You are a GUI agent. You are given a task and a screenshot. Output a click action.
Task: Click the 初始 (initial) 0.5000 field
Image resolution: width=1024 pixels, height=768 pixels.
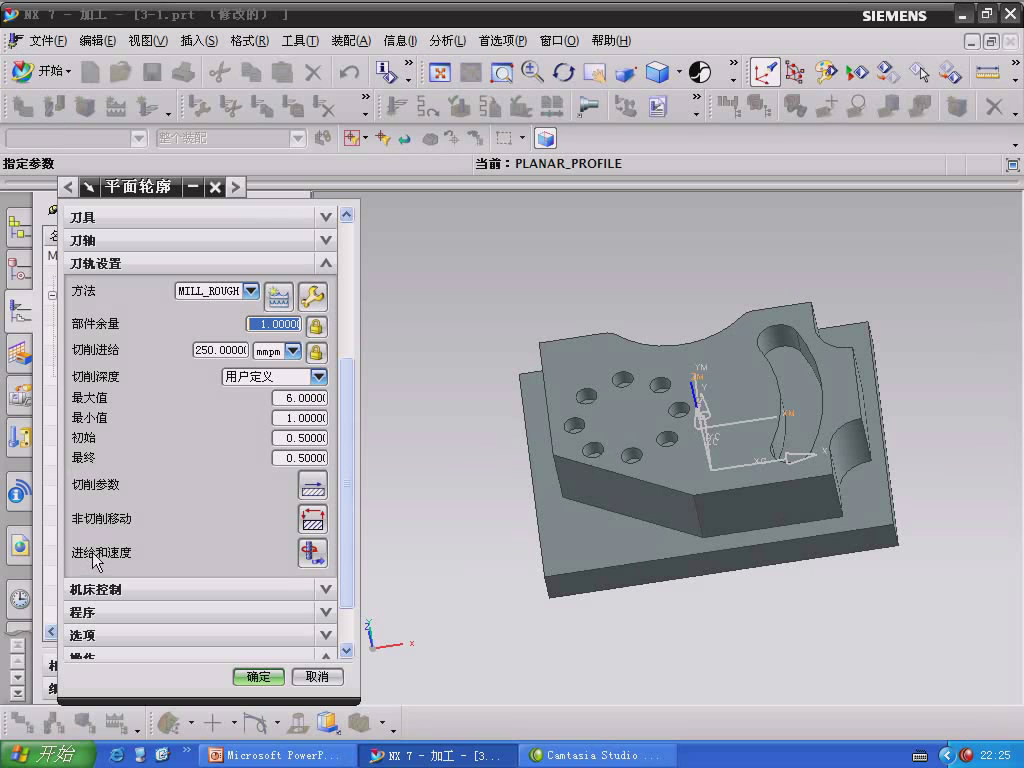point(300,438)
